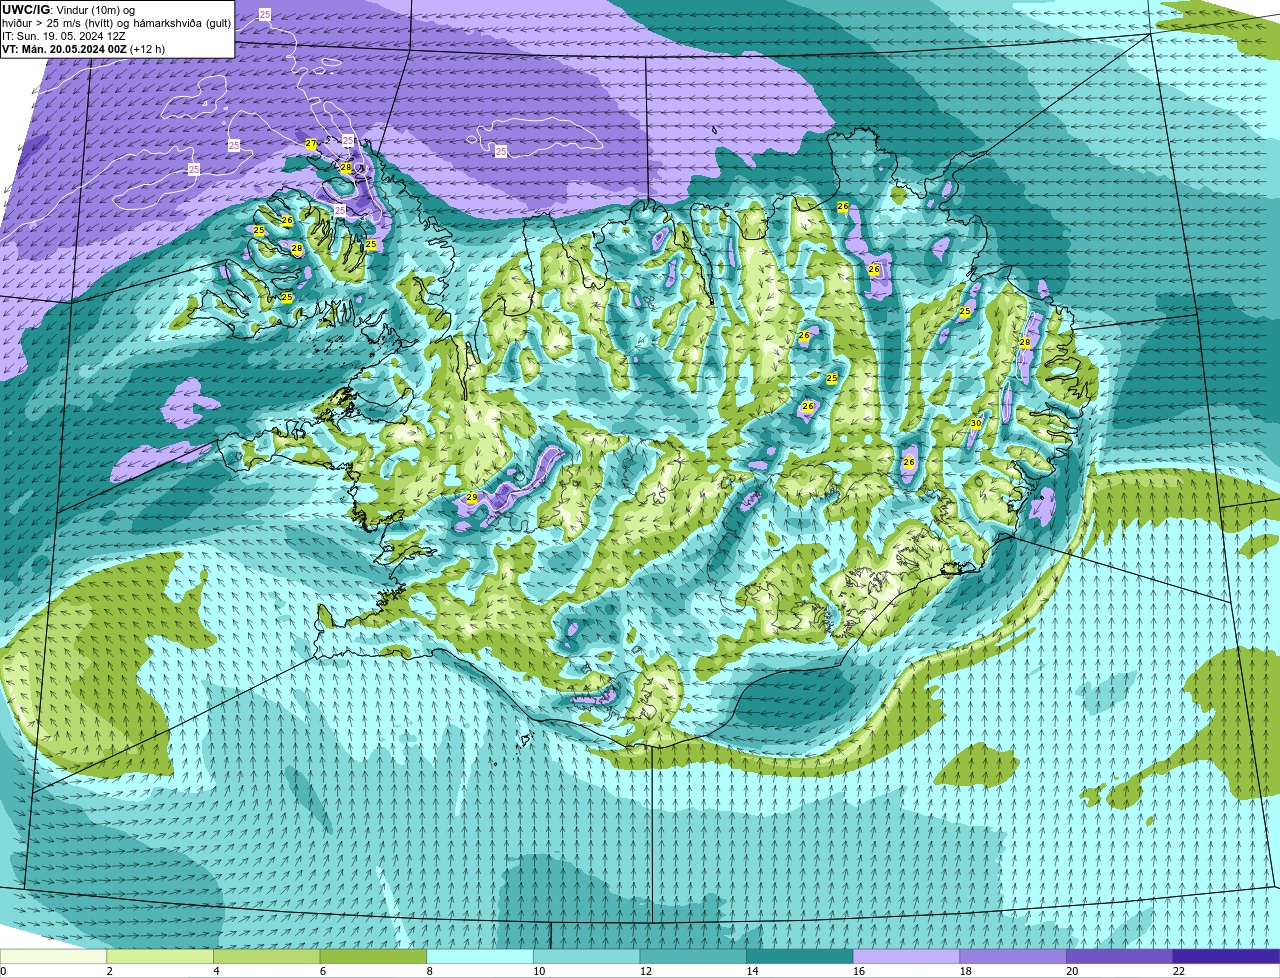Click the yellow "27" max gust marker

pyautogui.click(x=311, y=144)
